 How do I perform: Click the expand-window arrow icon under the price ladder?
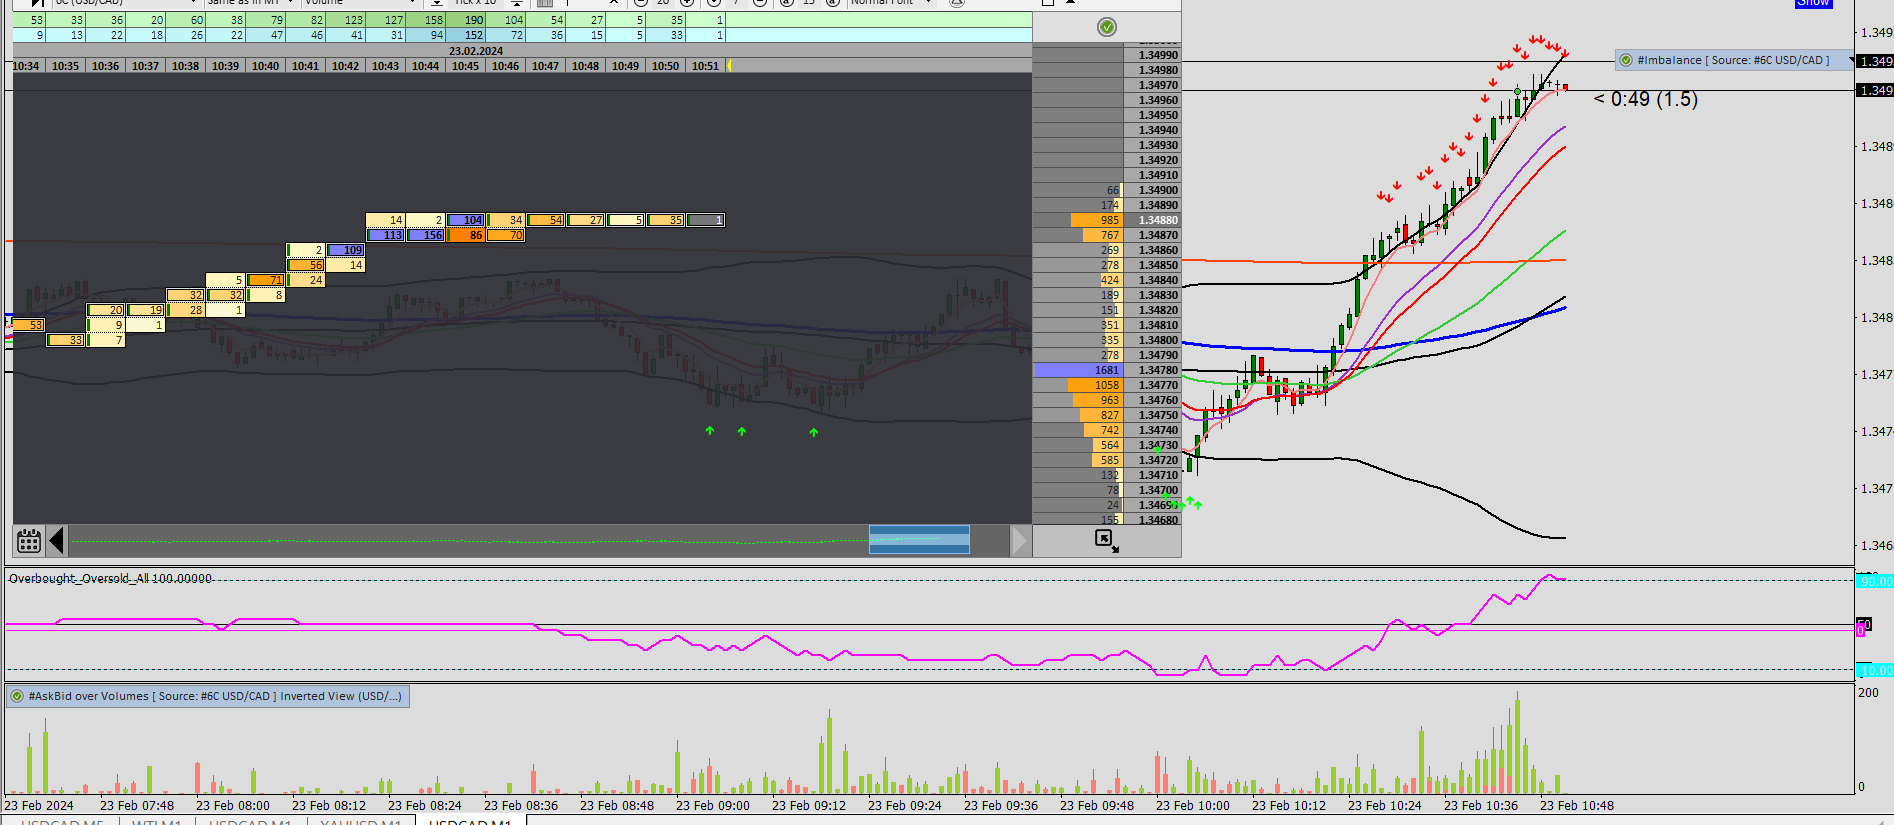[x=1106, y=541]
